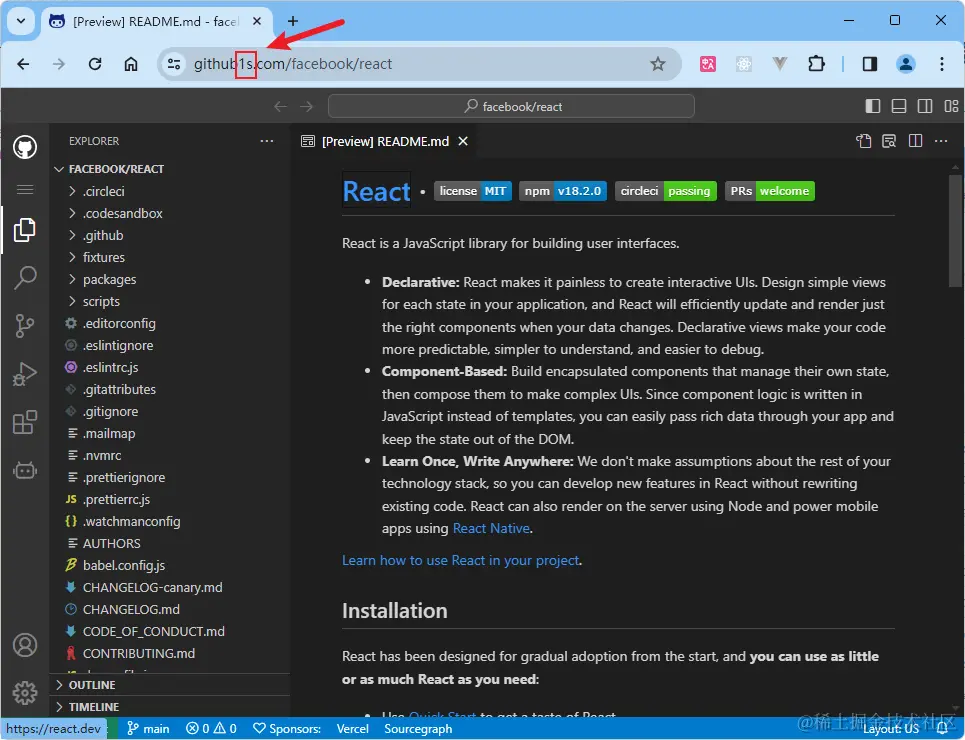Open the Accounts icon in activity bar
The image size is (965, 740).
tap(25, 645)
